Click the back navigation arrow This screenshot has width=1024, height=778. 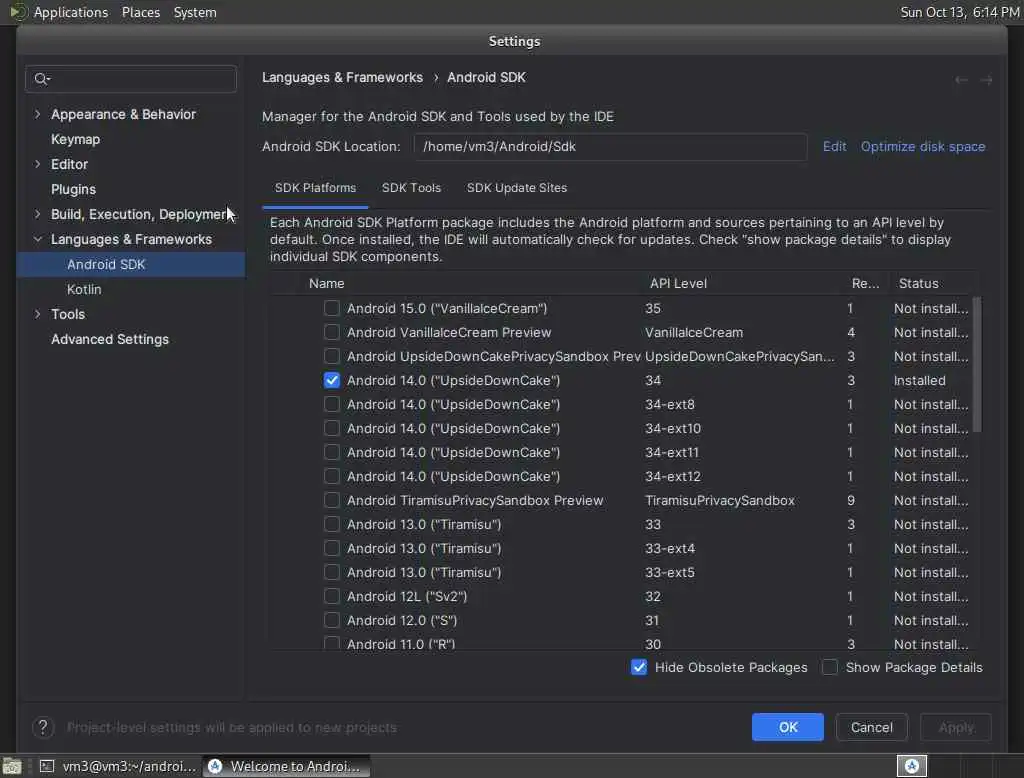click(x=961, y=80)
